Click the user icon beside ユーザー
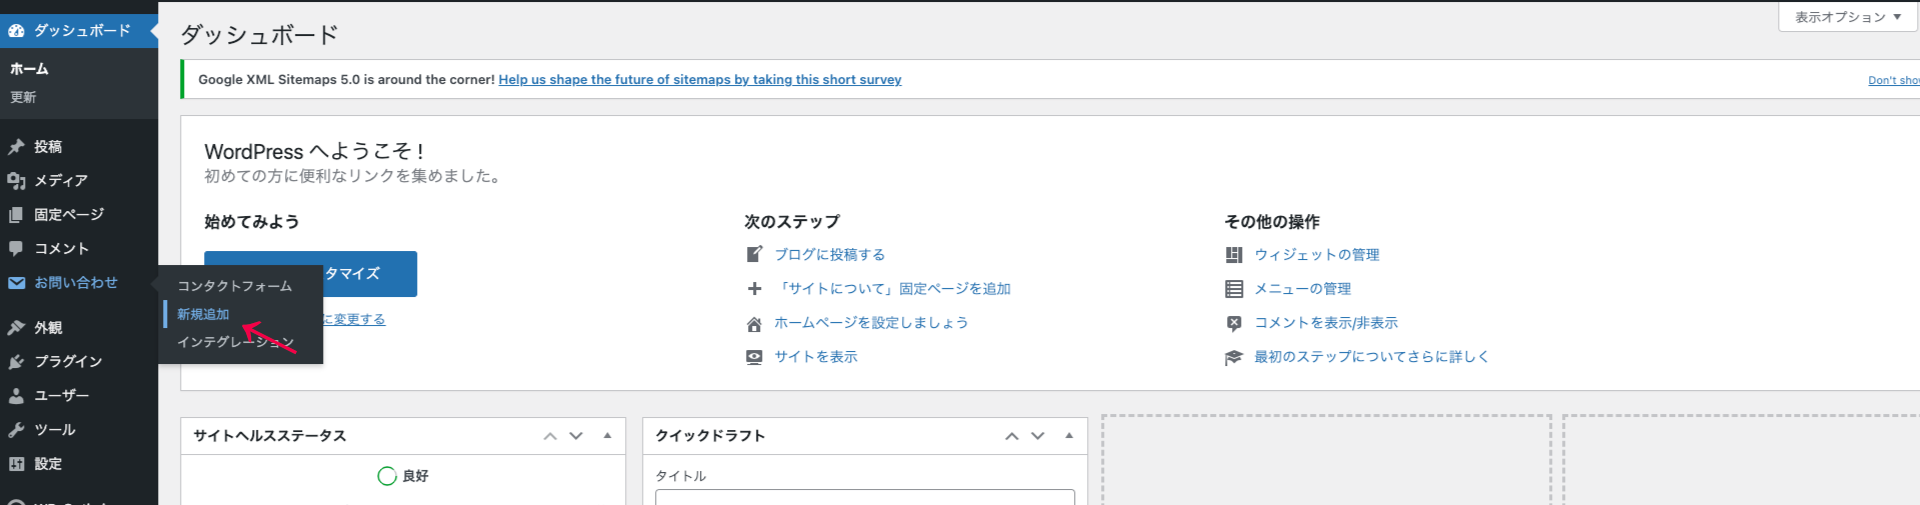This screenshot has width=1920, height=505. pyautogui.click(x=16, y=396)
